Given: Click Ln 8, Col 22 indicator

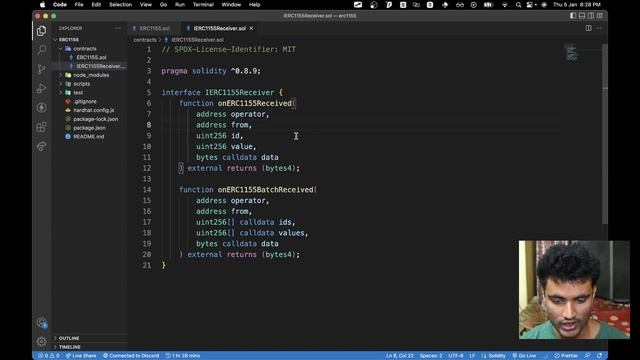Looking at the screenshot, I should pyautogui.click(x=400, y=356).
